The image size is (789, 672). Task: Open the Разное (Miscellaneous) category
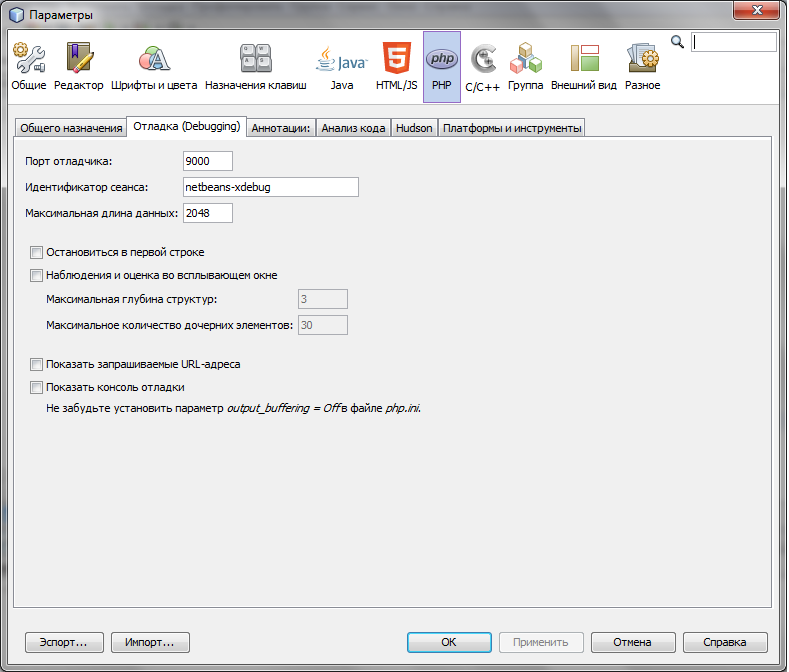click(x=642, y=66)
